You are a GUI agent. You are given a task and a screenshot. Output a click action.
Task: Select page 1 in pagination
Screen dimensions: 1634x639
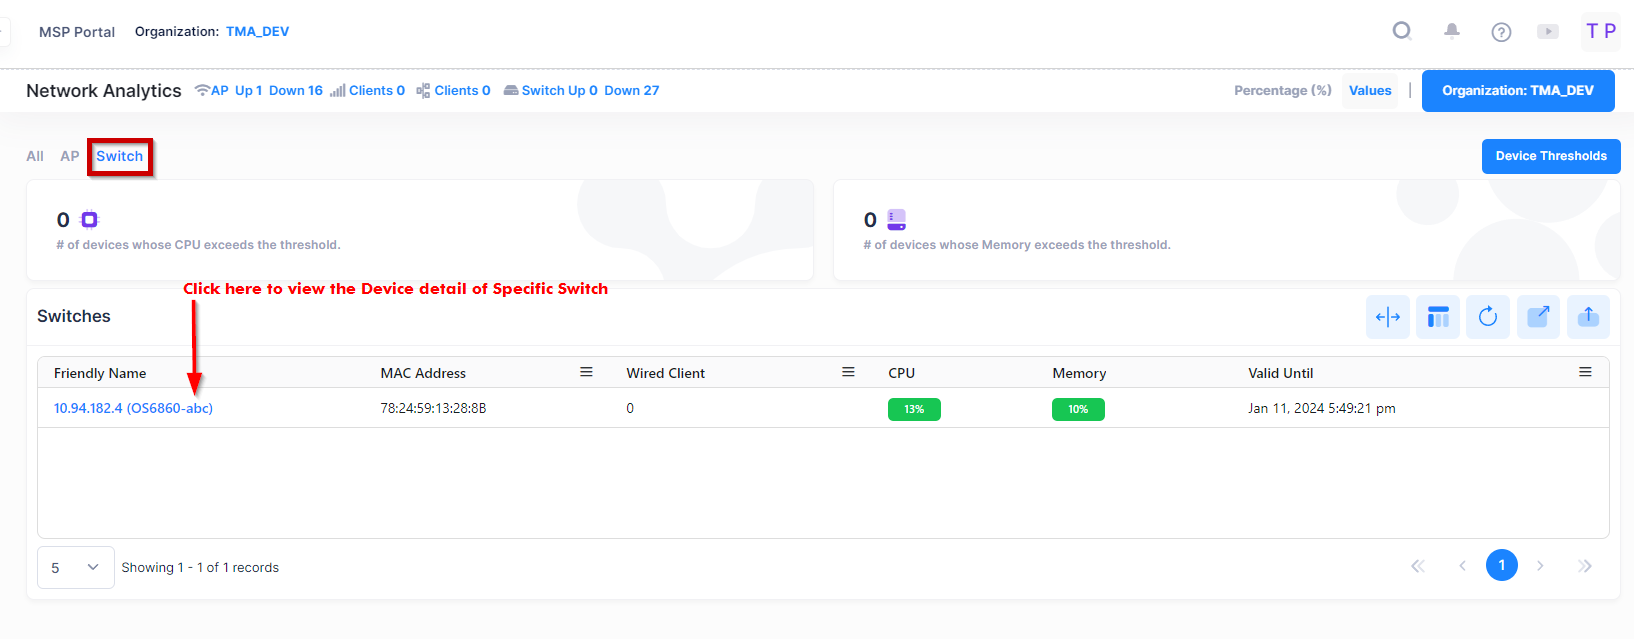[x=1502, y=565]
